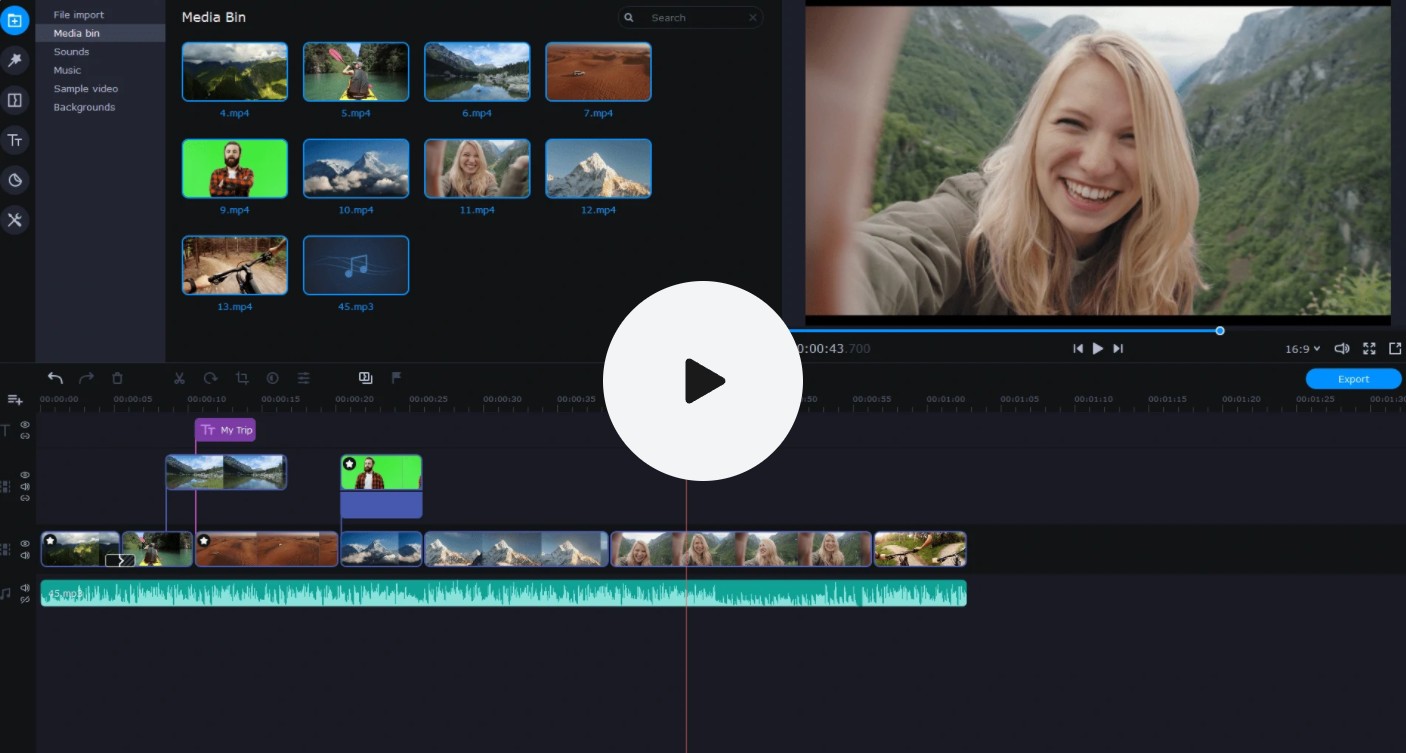
Task: Click the Crop tool icon
Action: click(242, 378)
